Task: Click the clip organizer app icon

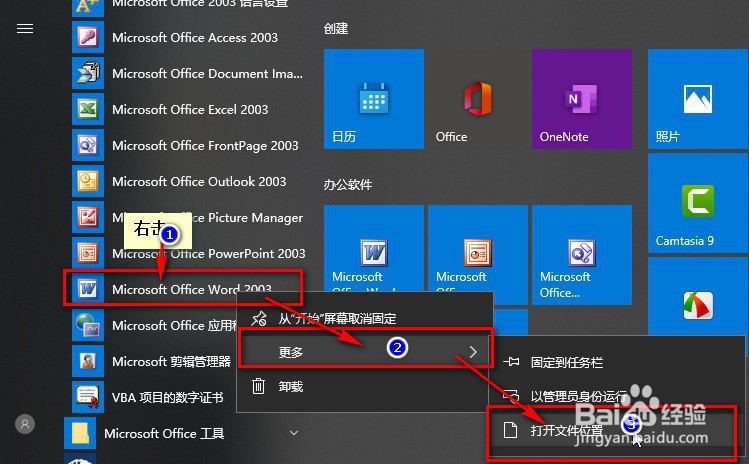Action: (88, 361)
